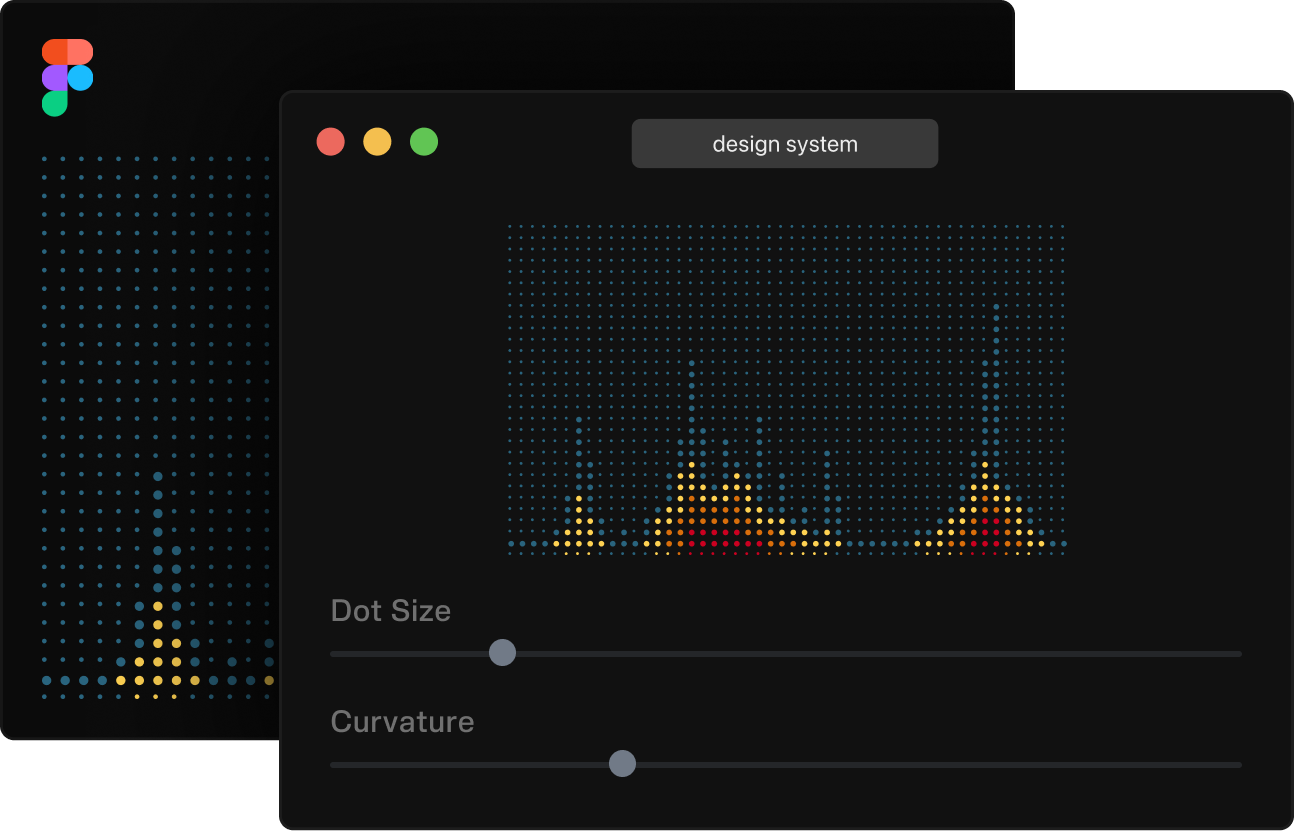Image resolution: width=1295 pixels, height=831 pixels.
Task: Click the purple piece of the Figma logo
Action: tap(55, 77)
